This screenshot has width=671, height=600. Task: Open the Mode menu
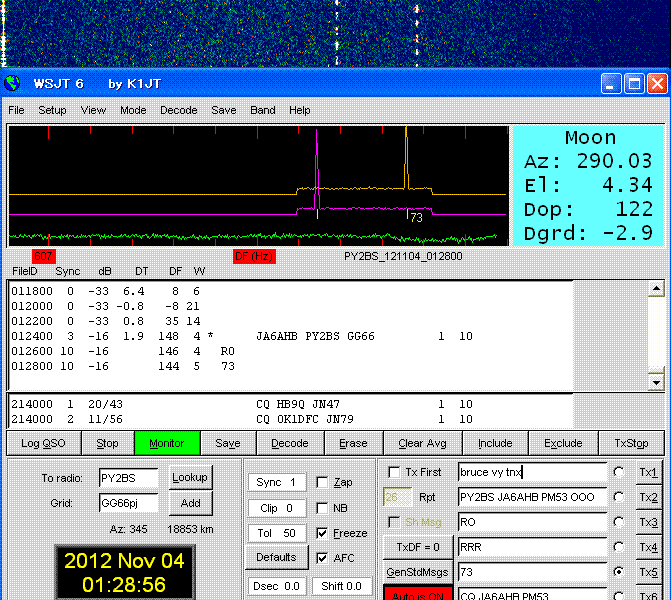pyautogui.click(x=133, y=110)
